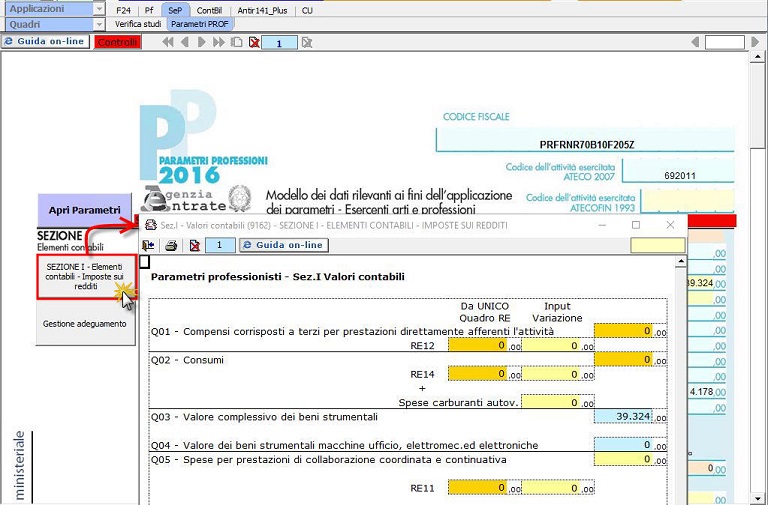Close the Sez.I Valori contabili window
The height and width of the screenshot is (505, 768).
[x=670, y=225]
